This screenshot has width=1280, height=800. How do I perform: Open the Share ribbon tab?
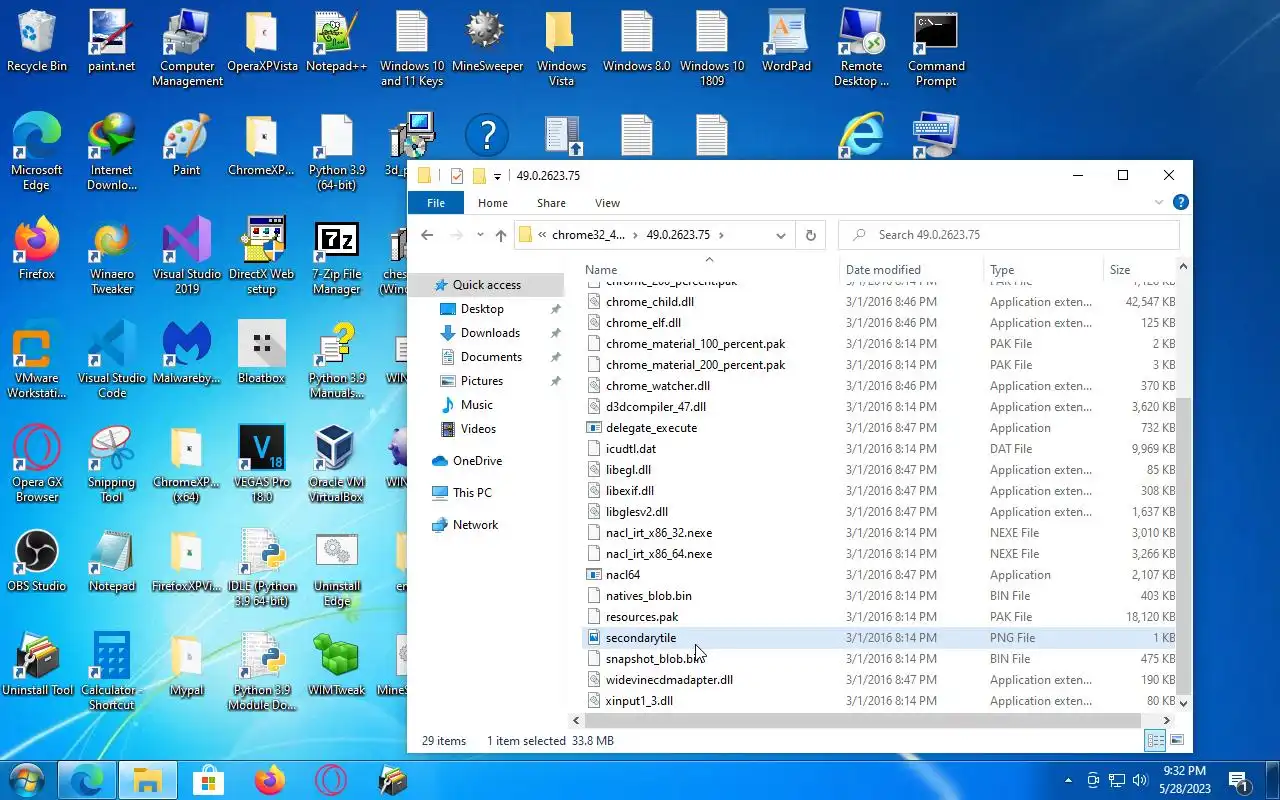point(551,203)
